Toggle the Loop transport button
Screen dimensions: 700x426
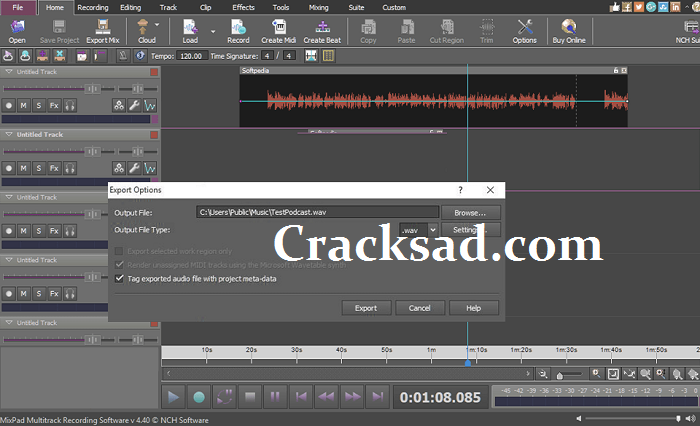225,397
